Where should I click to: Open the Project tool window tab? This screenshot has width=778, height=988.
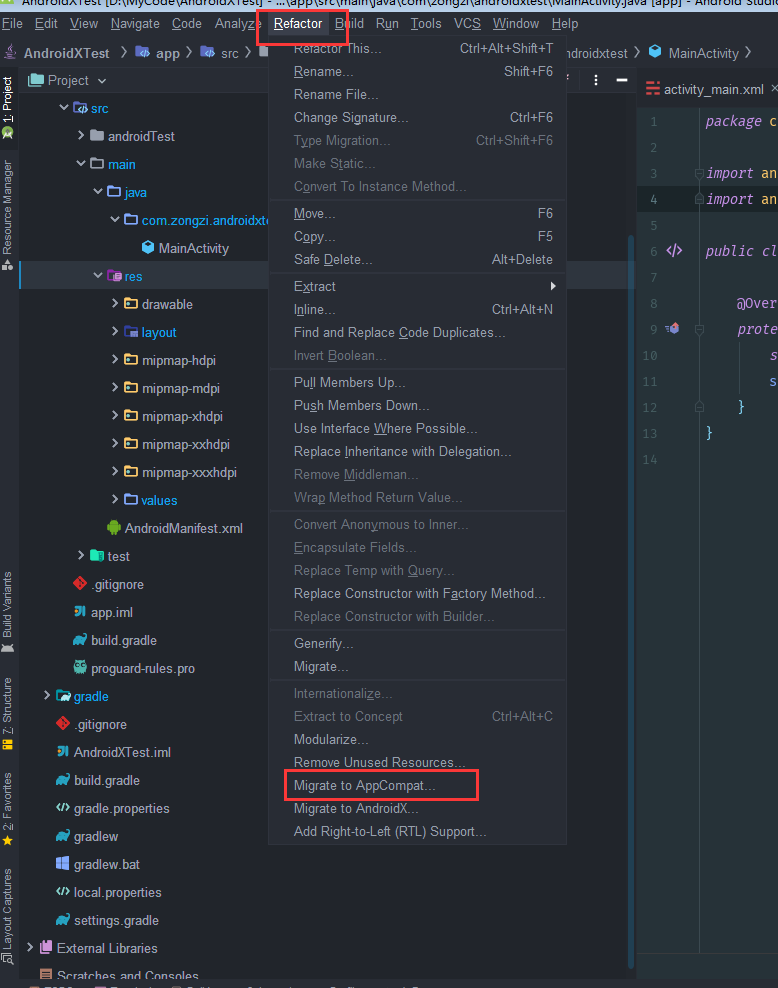(x=8, y=107)
